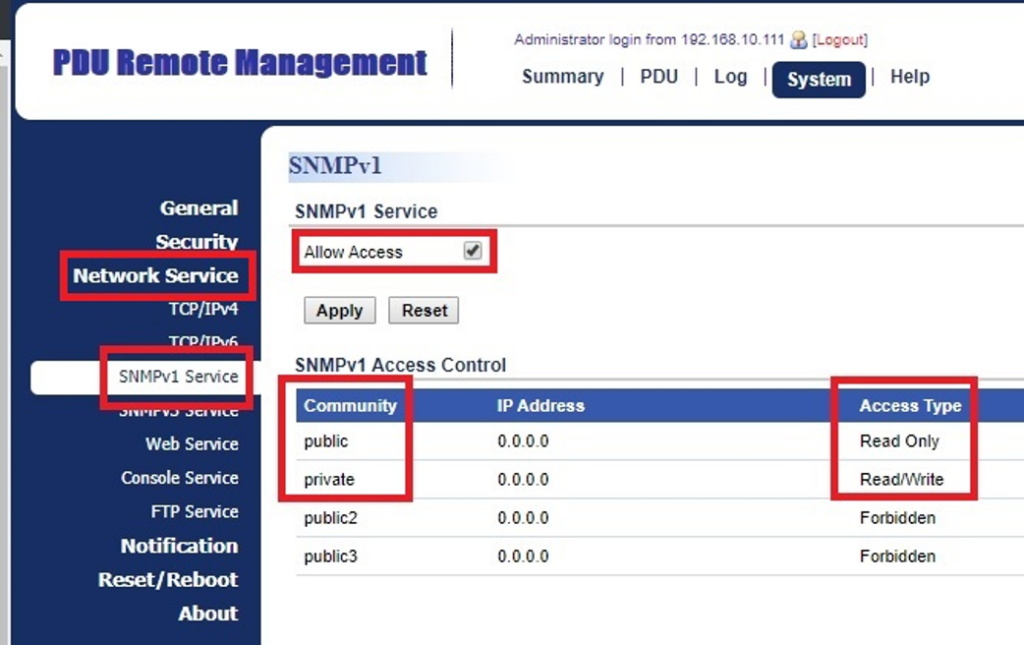Click the administrator user icon beside Logout
This screenshot has width=1024, height=645.
[x=798, y=40]
